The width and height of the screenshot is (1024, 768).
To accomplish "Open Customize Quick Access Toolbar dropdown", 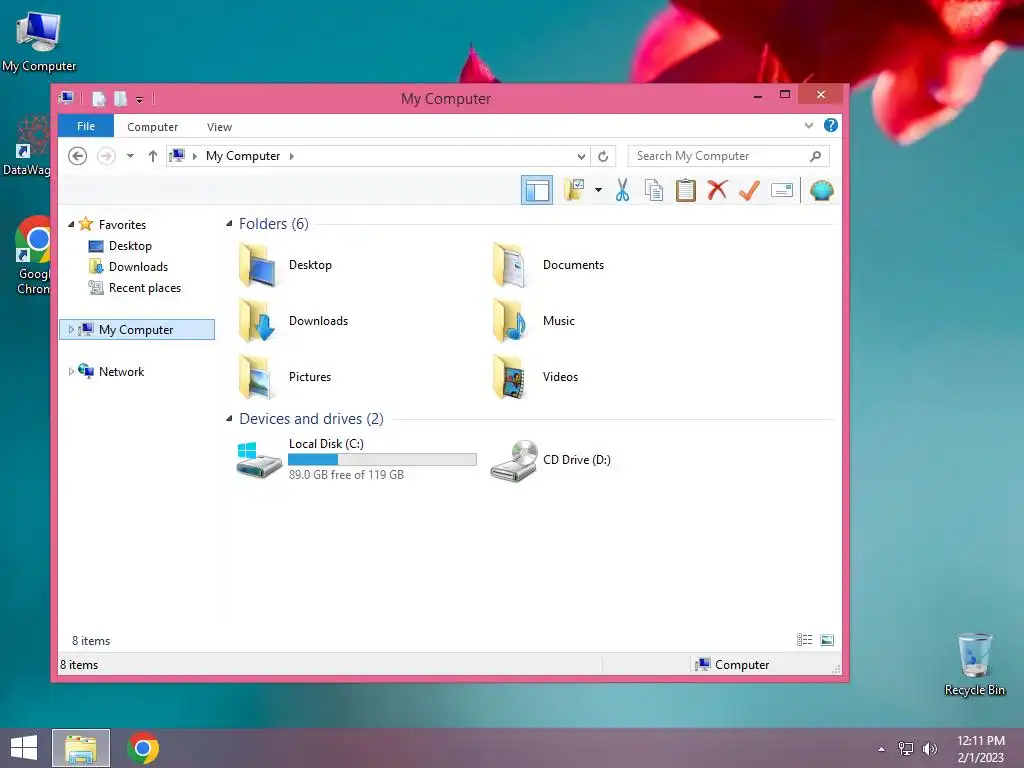I will [139, 99].
